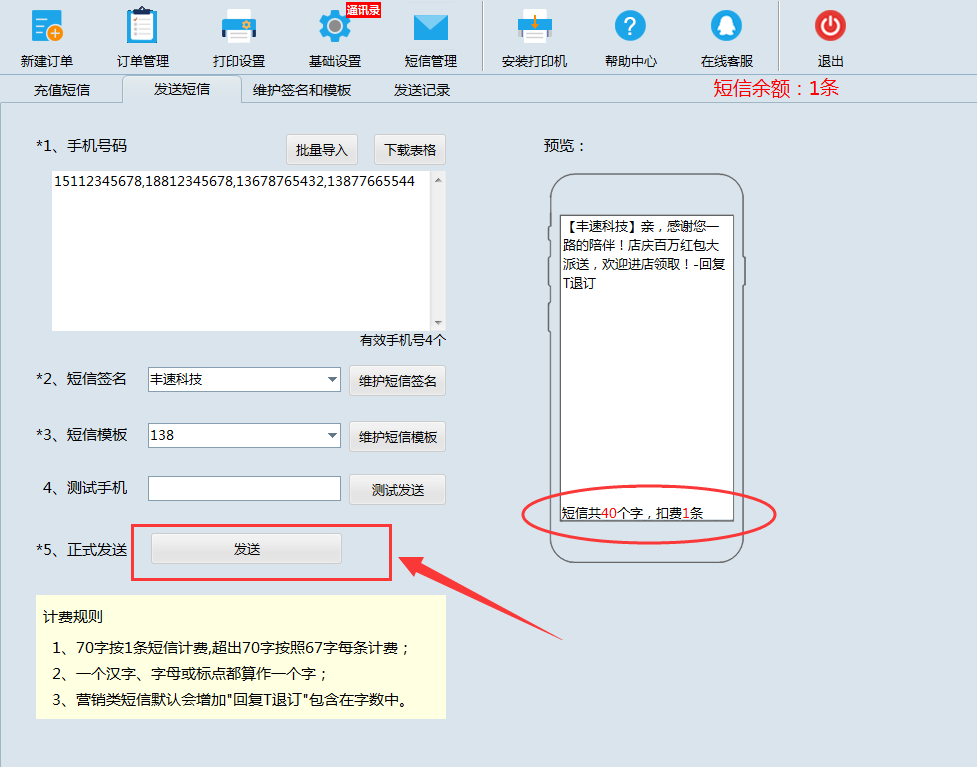977x767 pixels.
Task: Click 下载表格 download template button
Action: point(410,150)
